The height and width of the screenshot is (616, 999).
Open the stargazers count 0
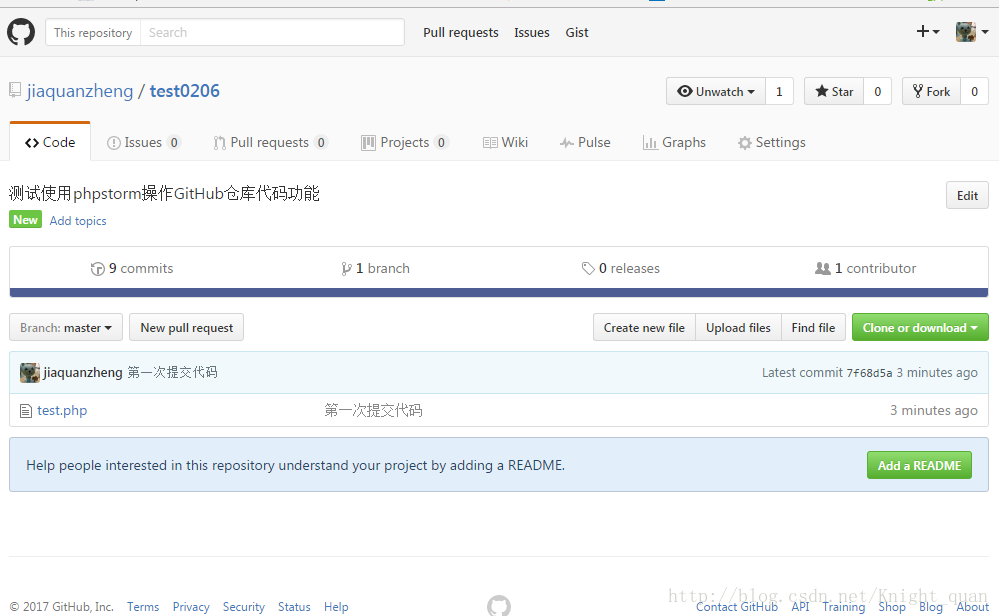click(877, 91)
